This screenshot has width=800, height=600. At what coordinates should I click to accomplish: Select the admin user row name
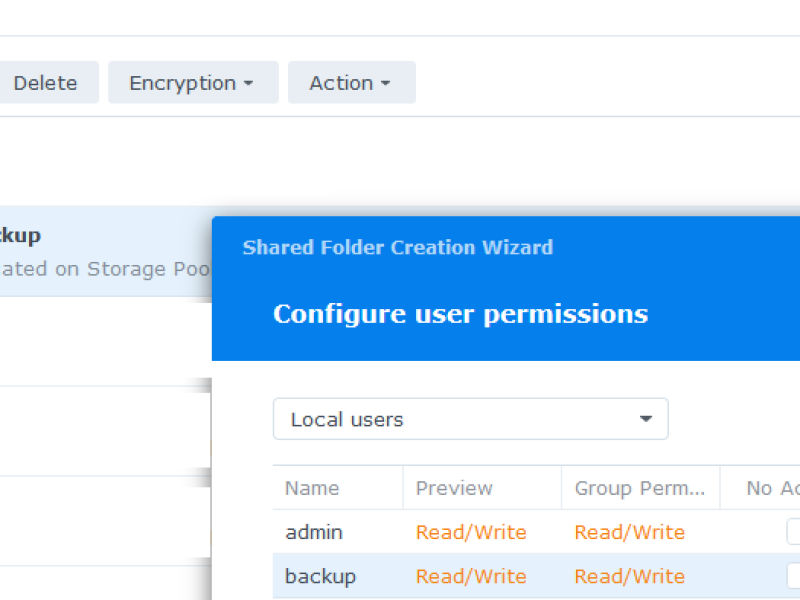[314, 532]
